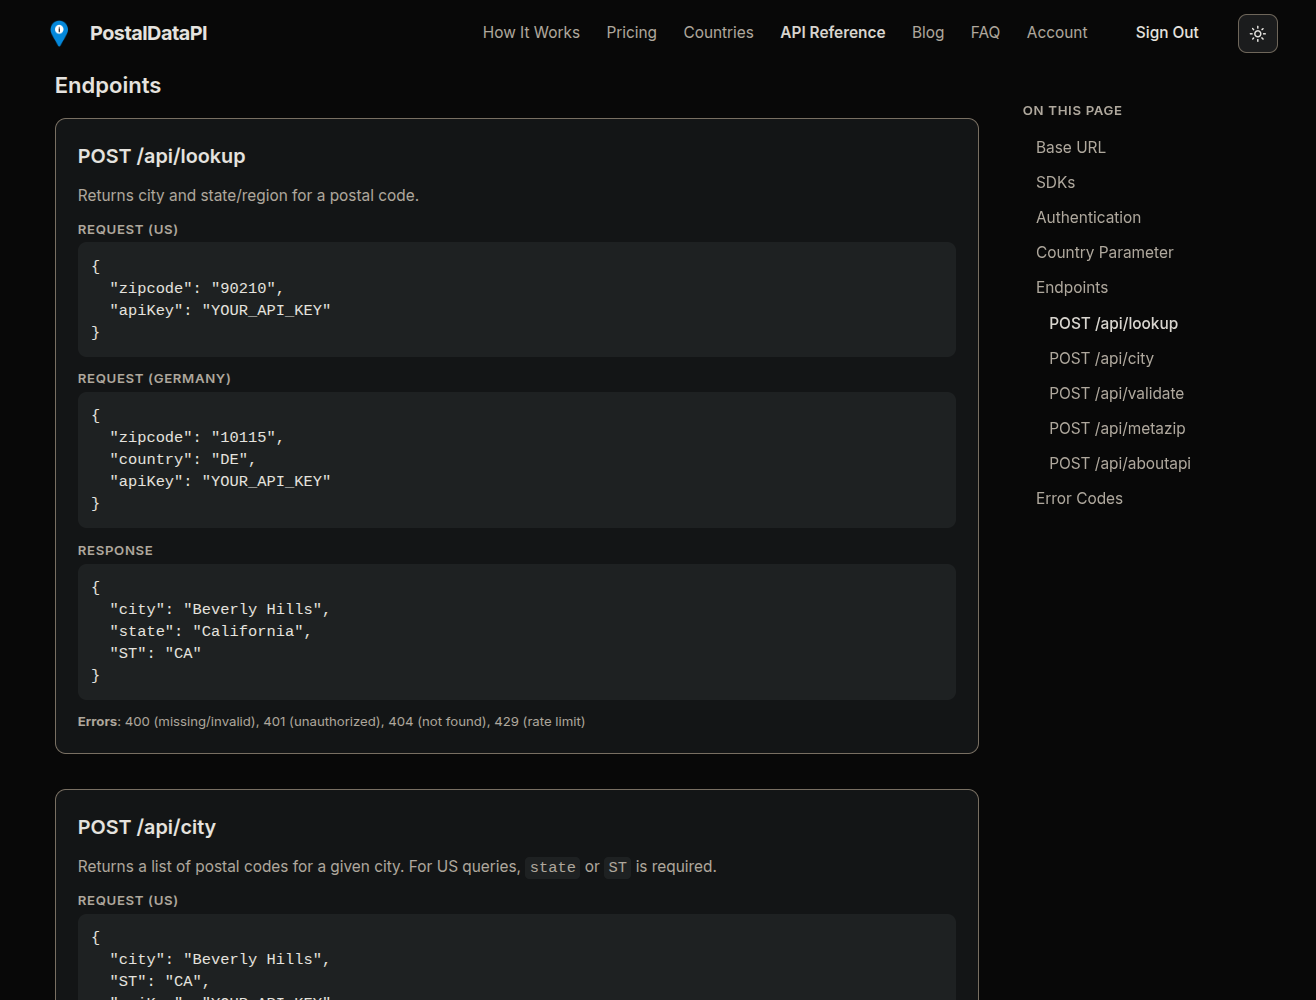The height and width of the screenshot is (1000, 1316).
Task: Select POST /api/aboutapi in sidebar
Action: pos(1119,463)
